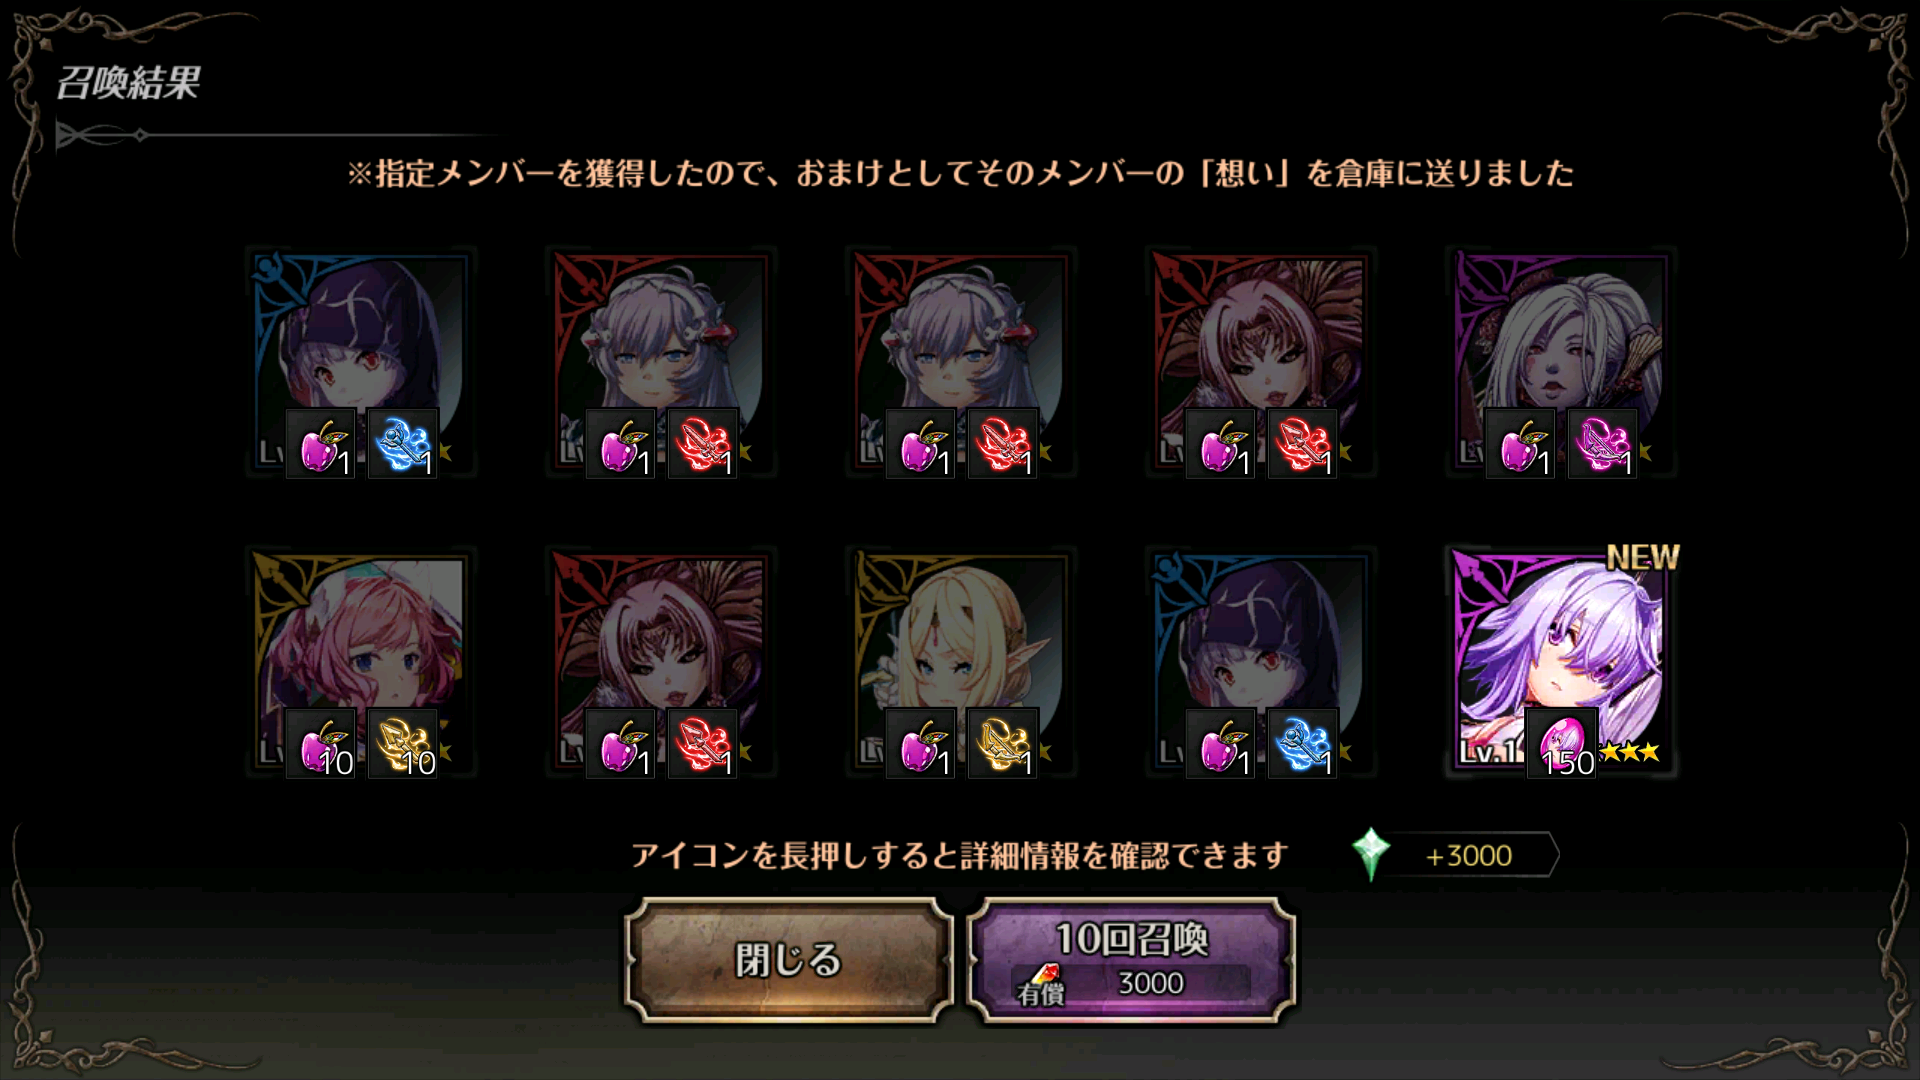Select the second top silver-haired maid portrait
Viewport: 1920px width, 1080px height.
tap(661, 362)
